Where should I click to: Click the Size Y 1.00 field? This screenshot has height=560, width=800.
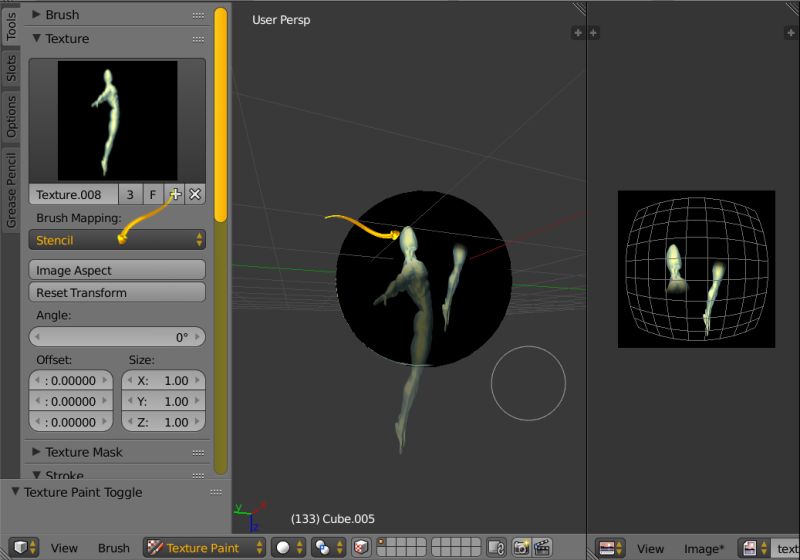(x=163, y=401)
